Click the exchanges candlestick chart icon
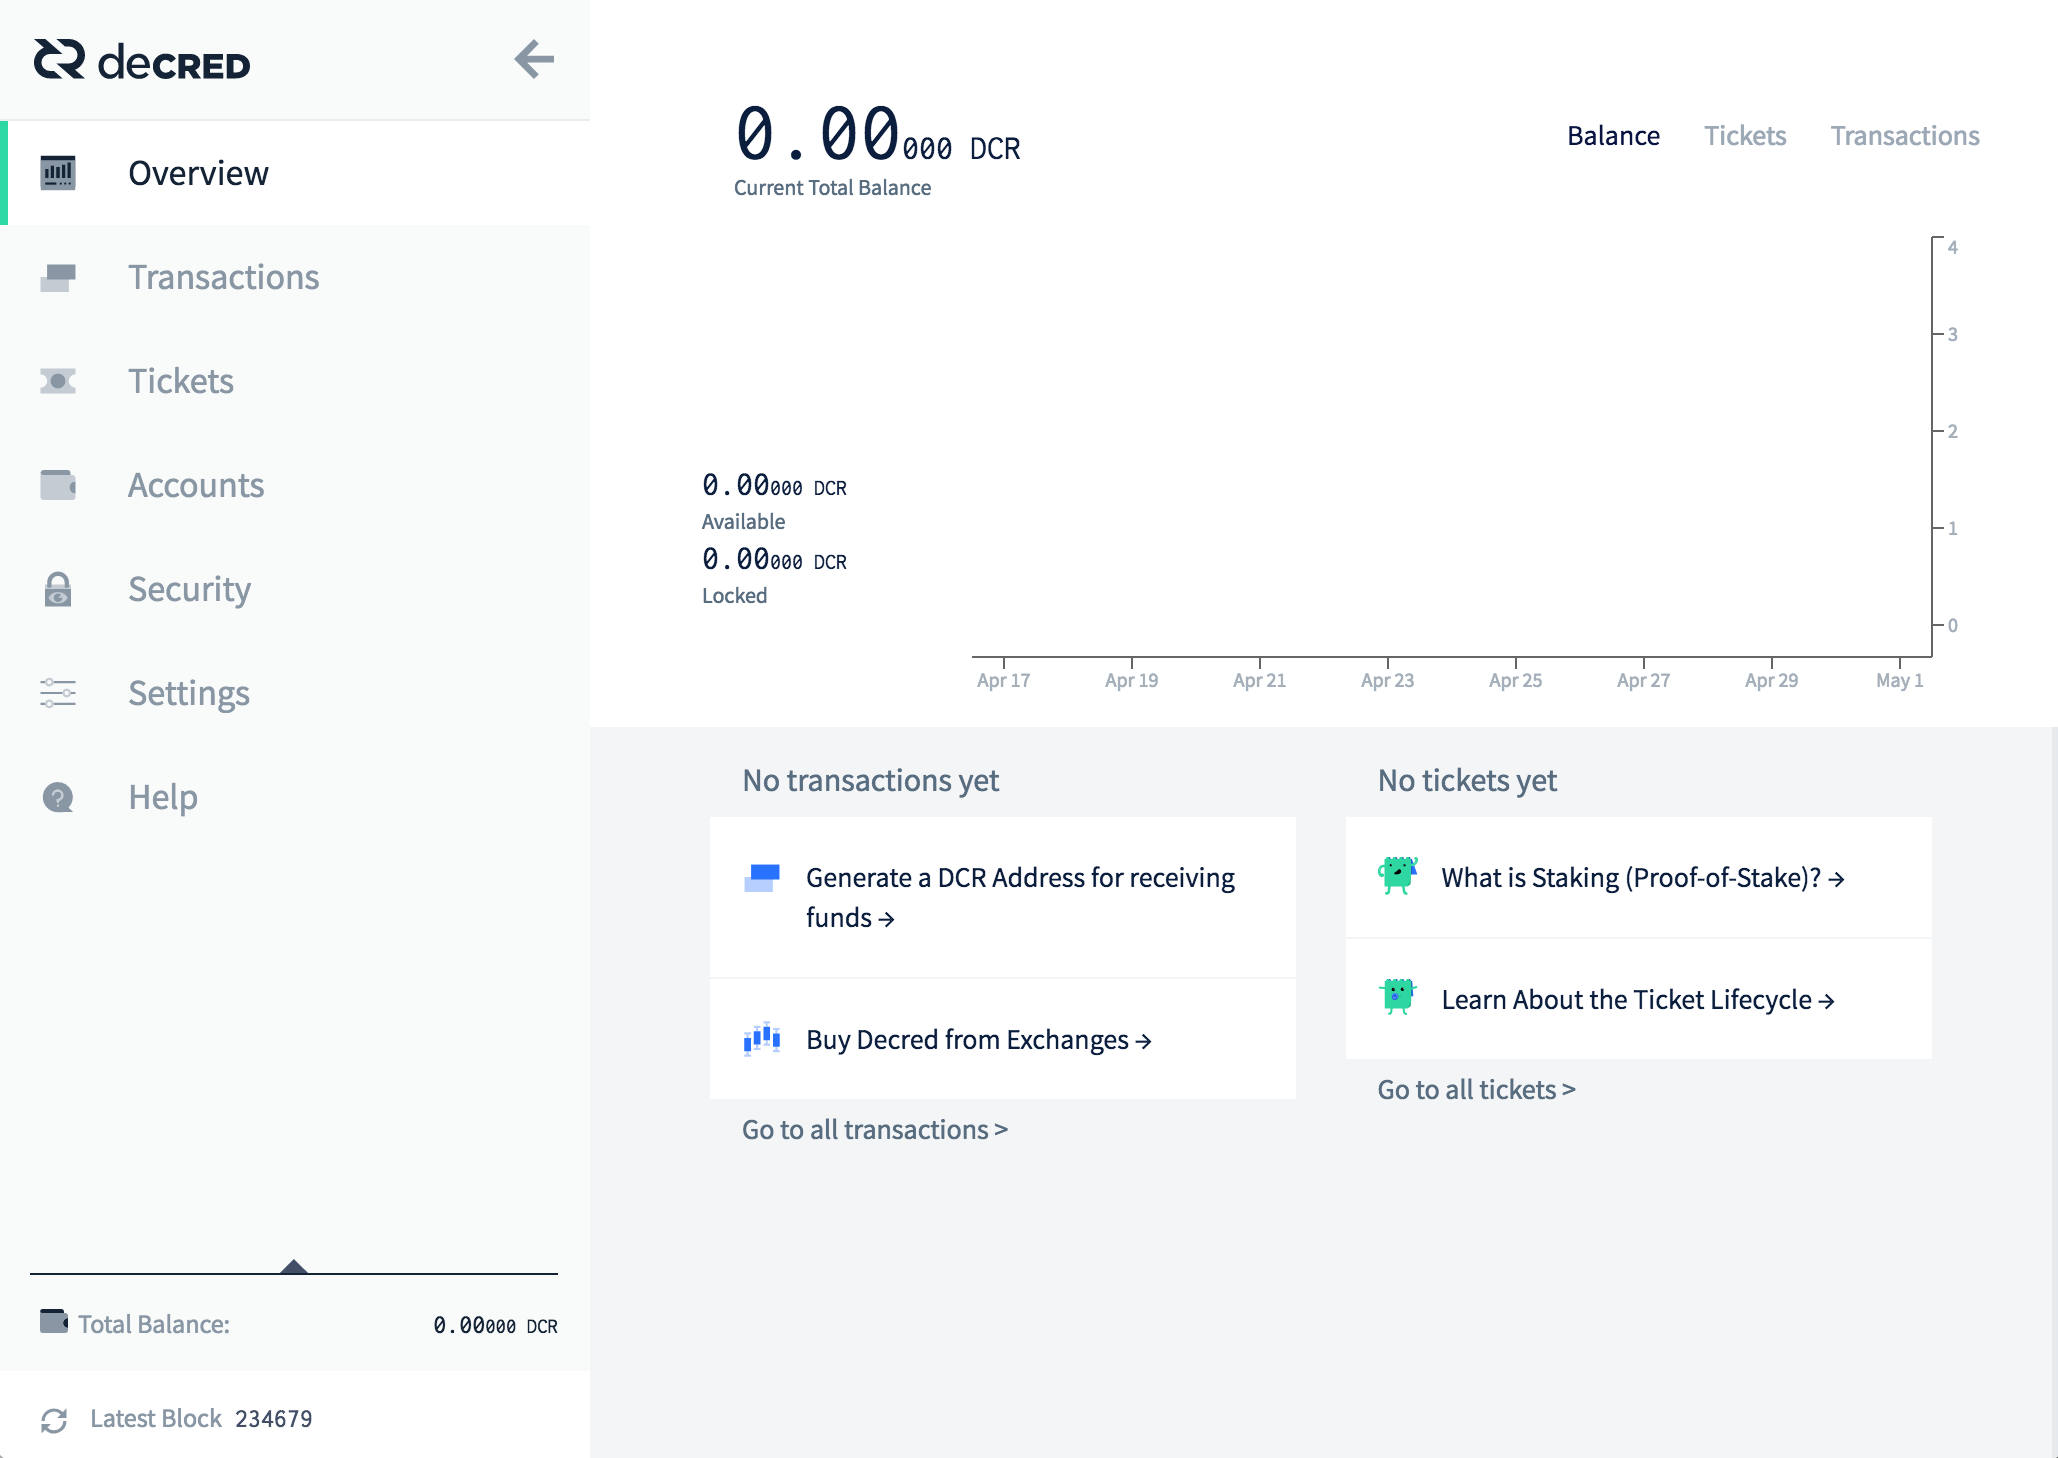 (x=762, y=1039)
